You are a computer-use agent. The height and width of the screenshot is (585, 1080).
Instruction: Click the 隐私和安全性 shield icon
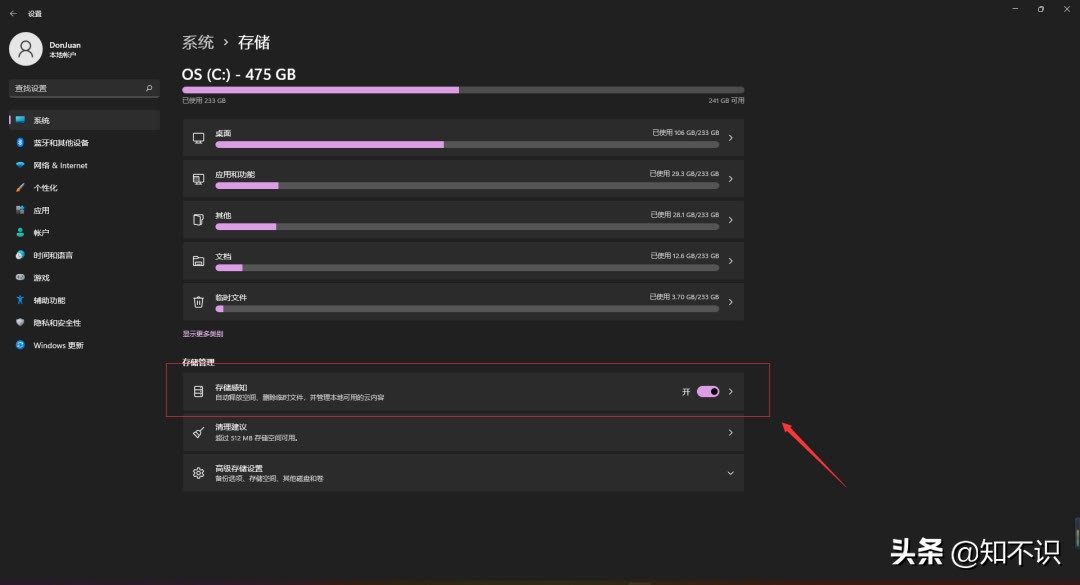(20, 323)
